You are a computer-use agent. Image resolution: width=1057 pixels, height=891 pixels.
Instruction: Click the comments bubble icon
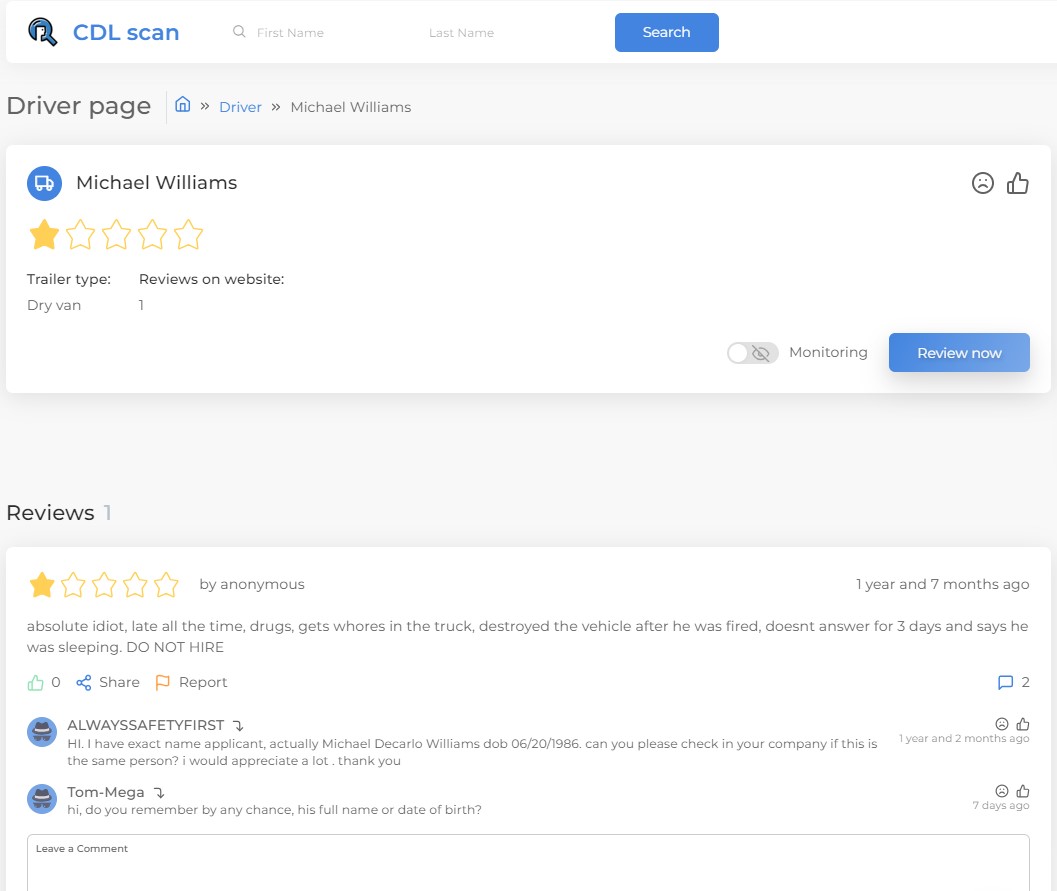pyautogui.click(x=1005, y=683)
